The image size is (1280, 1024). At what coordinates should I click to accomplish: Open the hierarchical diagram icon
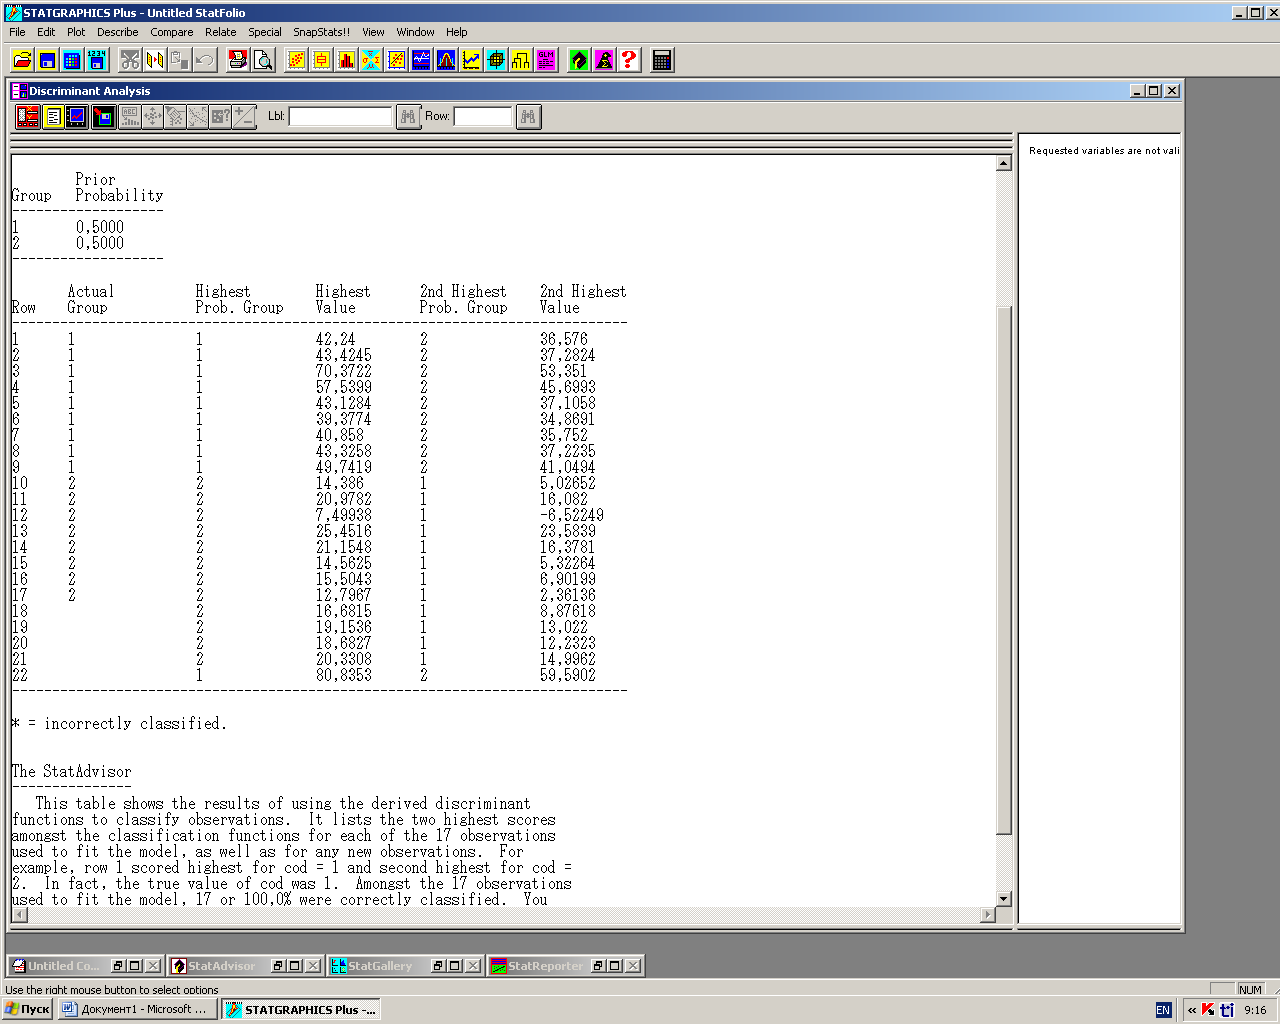(x=521, y=60)
